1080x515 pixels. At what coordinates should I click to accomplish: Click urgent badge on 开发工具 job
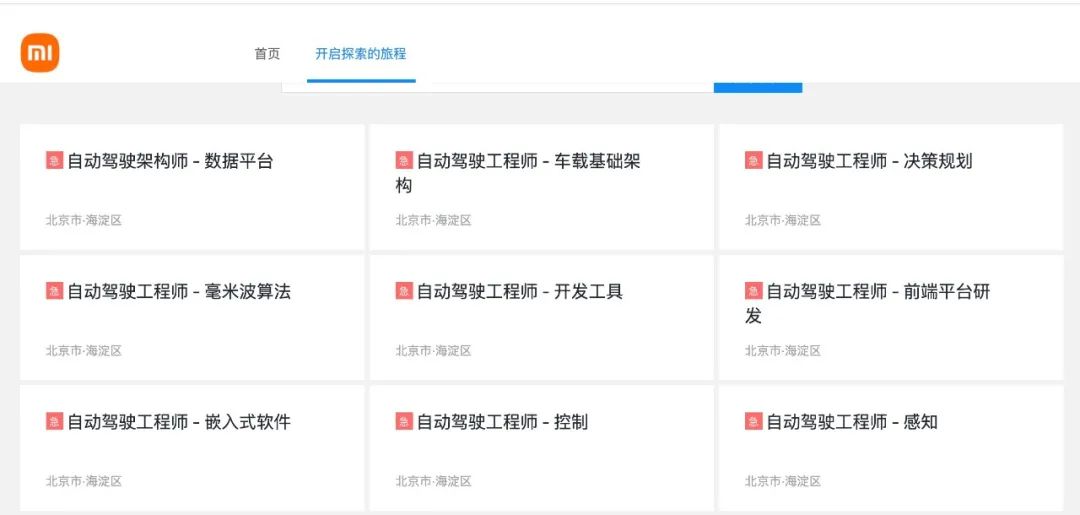click(404, 291)
